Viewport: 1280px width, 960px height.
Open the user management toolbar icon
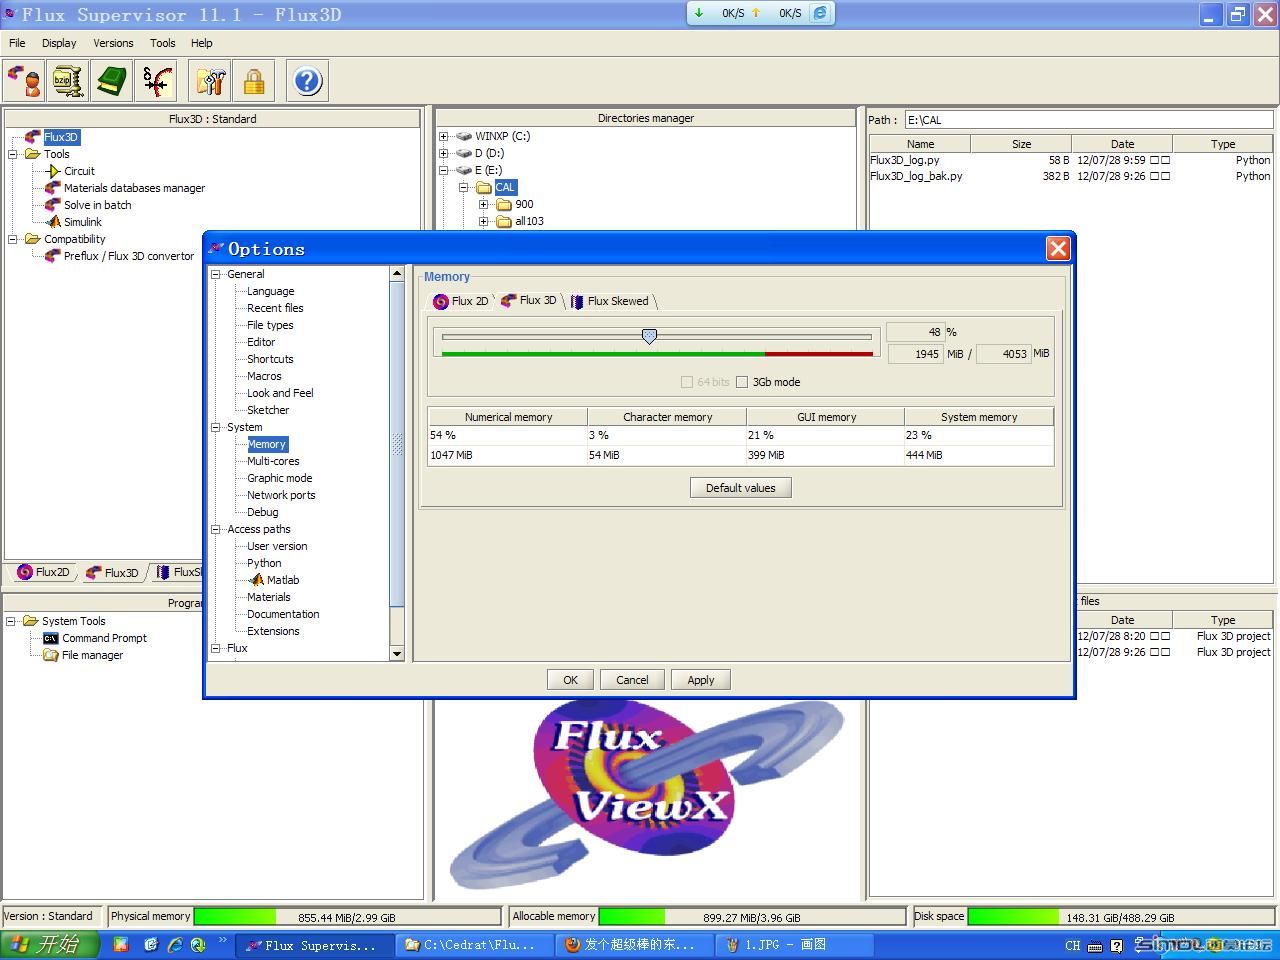[x=24, y=81]
